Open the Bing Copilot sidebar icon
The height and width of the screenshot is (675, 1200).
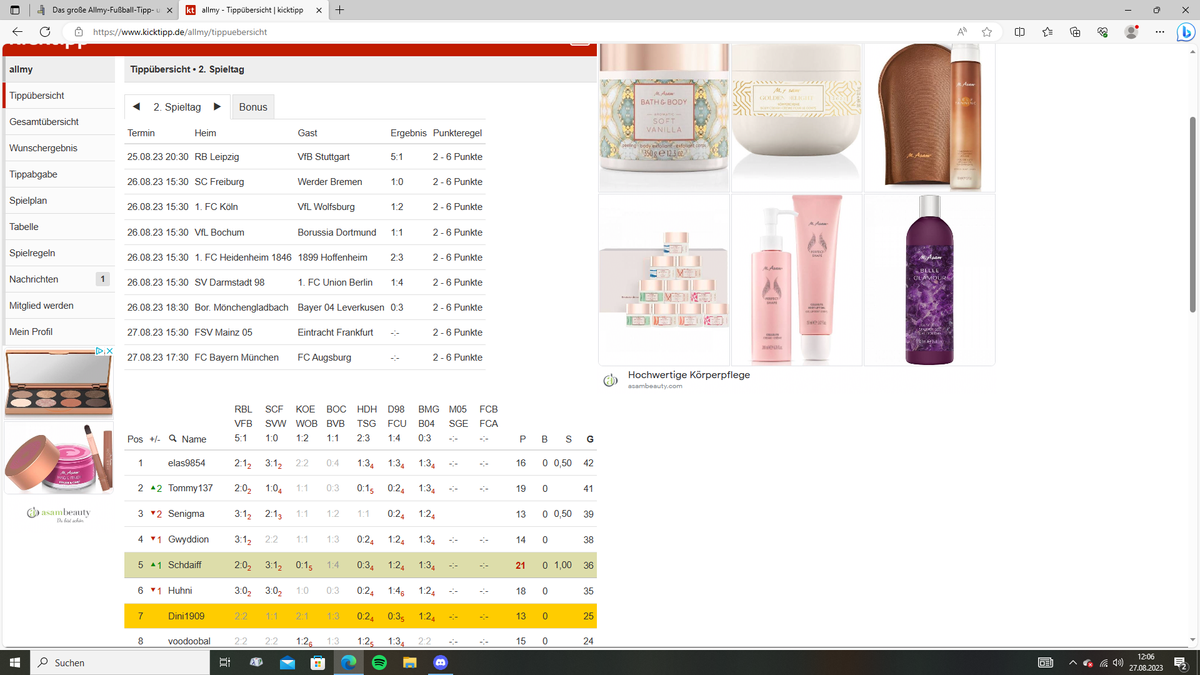(1184, 32)
